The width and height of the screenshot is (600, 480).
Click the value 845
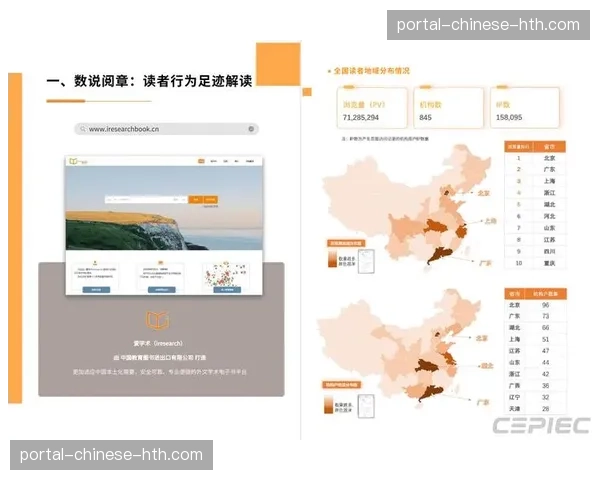point(425,118)
